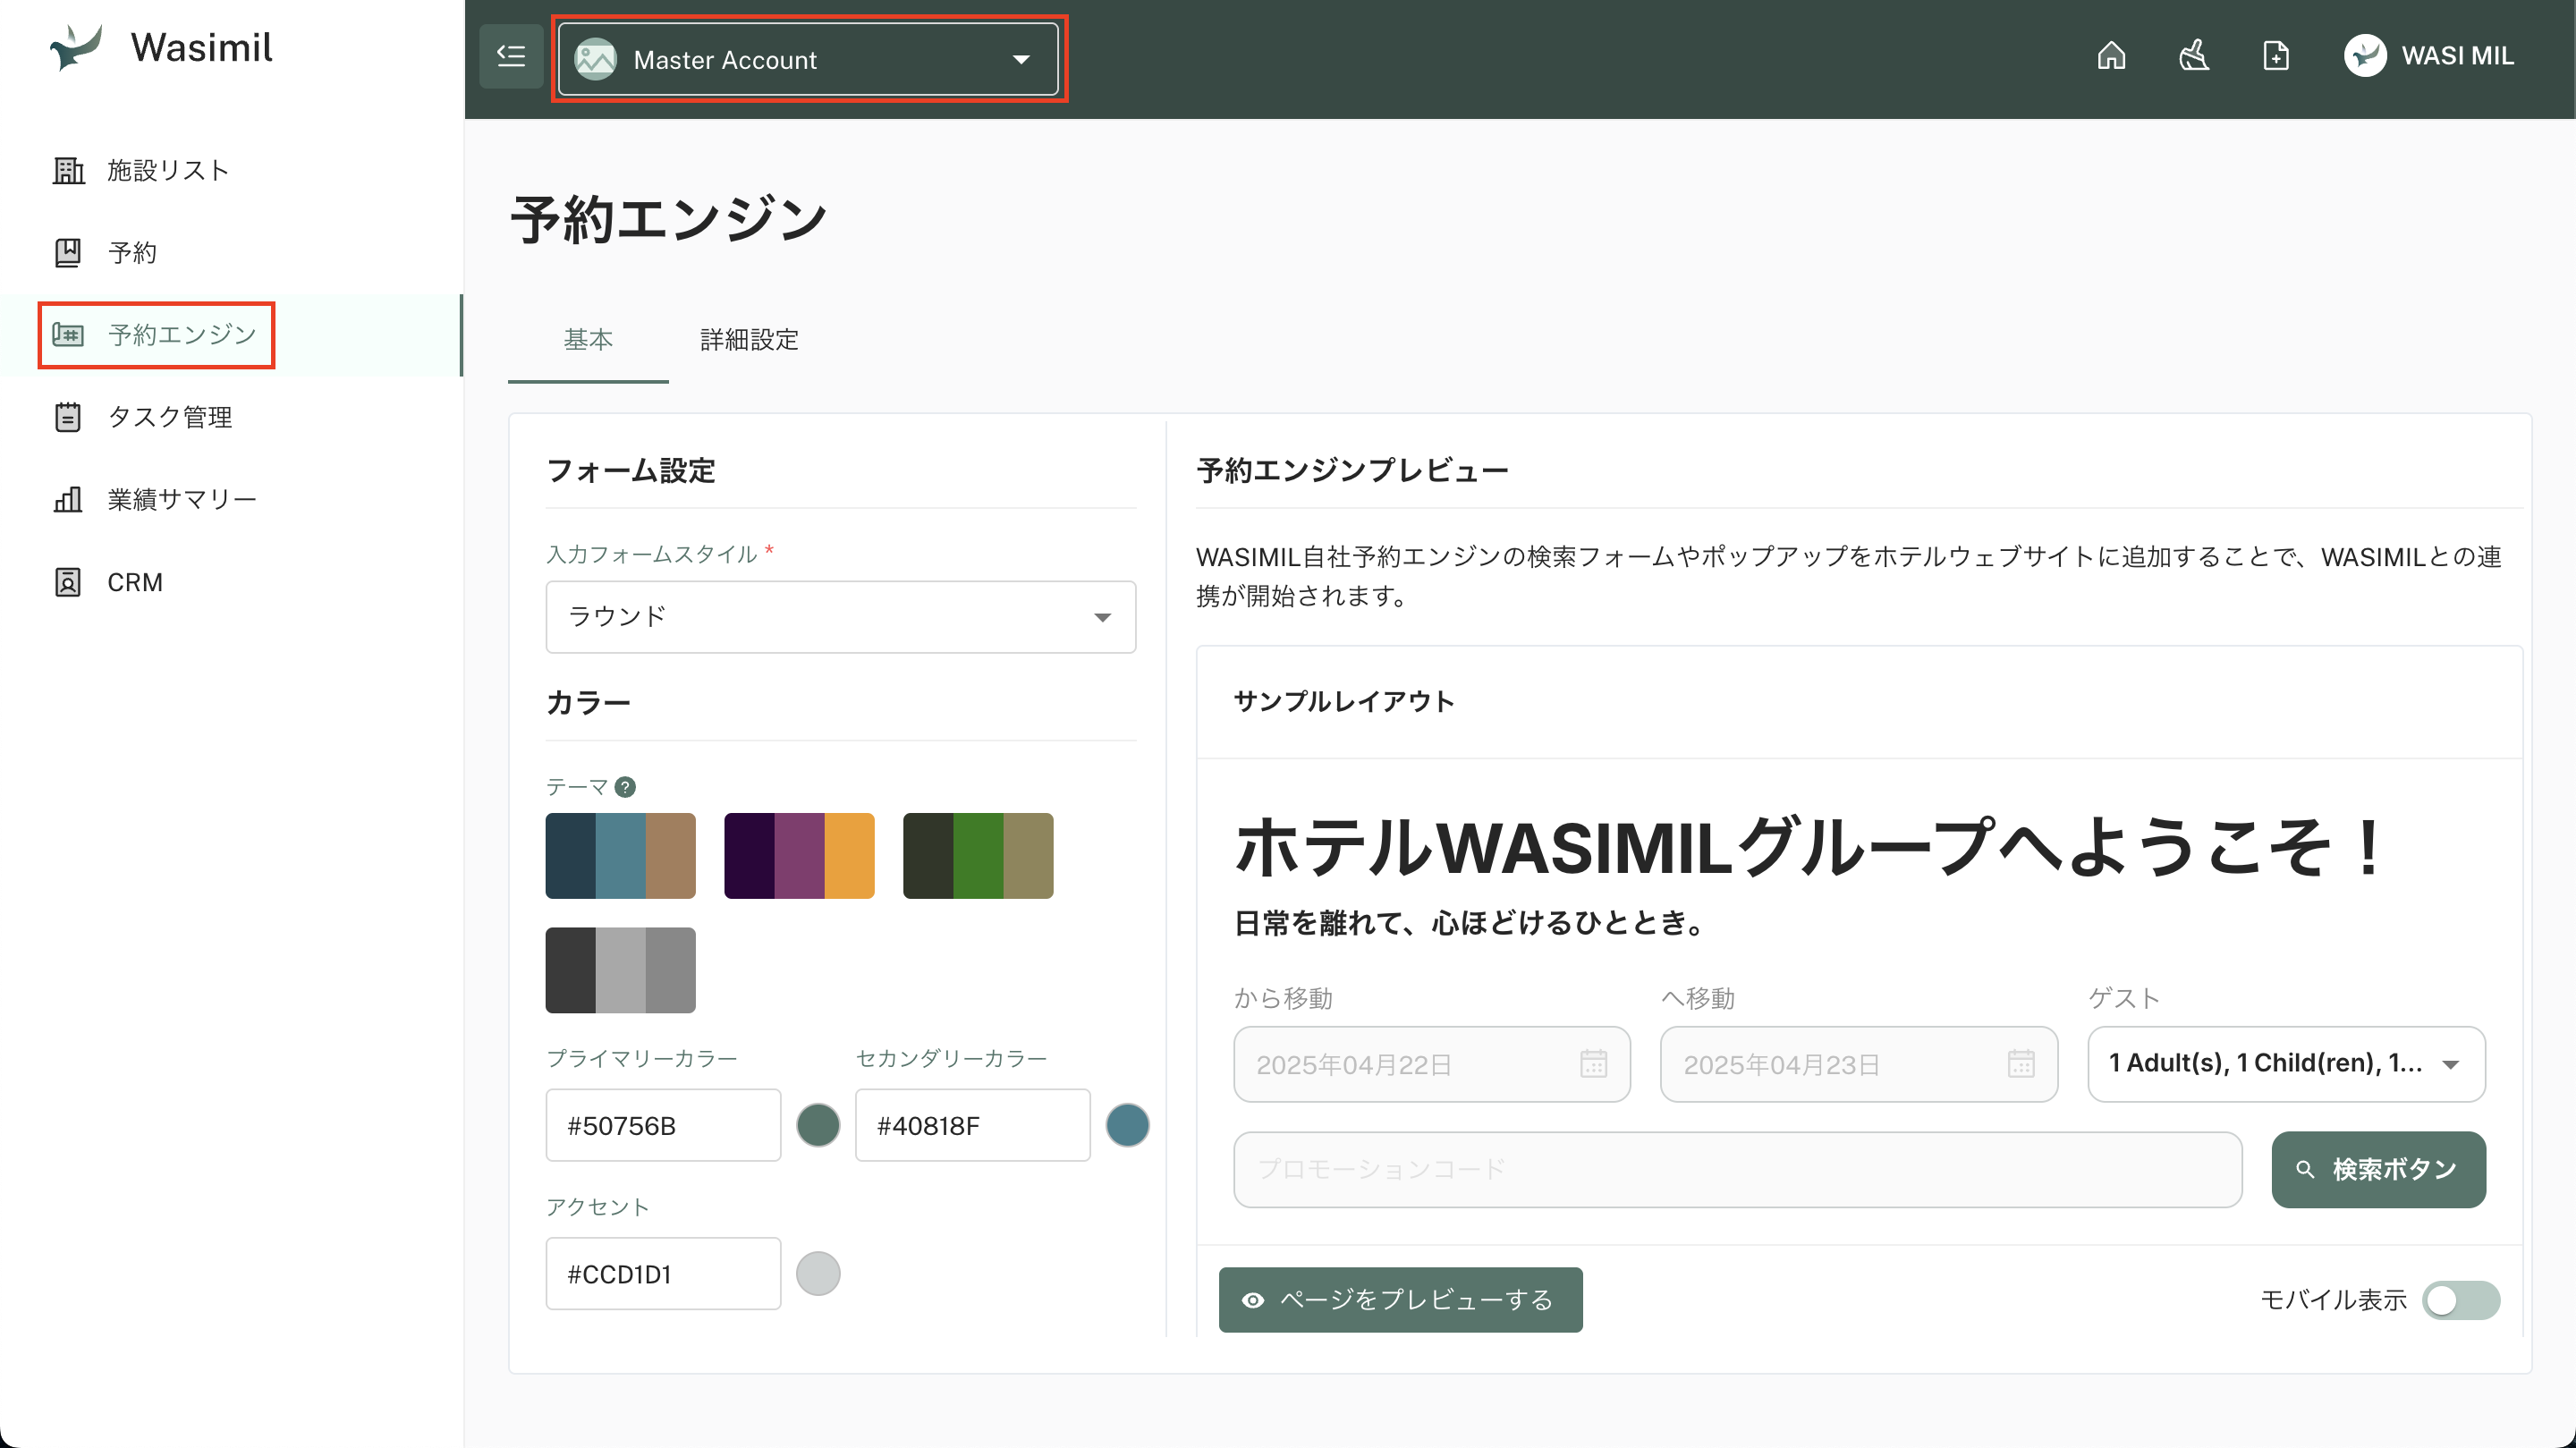Toggle the モバイル表示 switch
Screen dimensions: 2576x1448
(x=2460, y=1300)
